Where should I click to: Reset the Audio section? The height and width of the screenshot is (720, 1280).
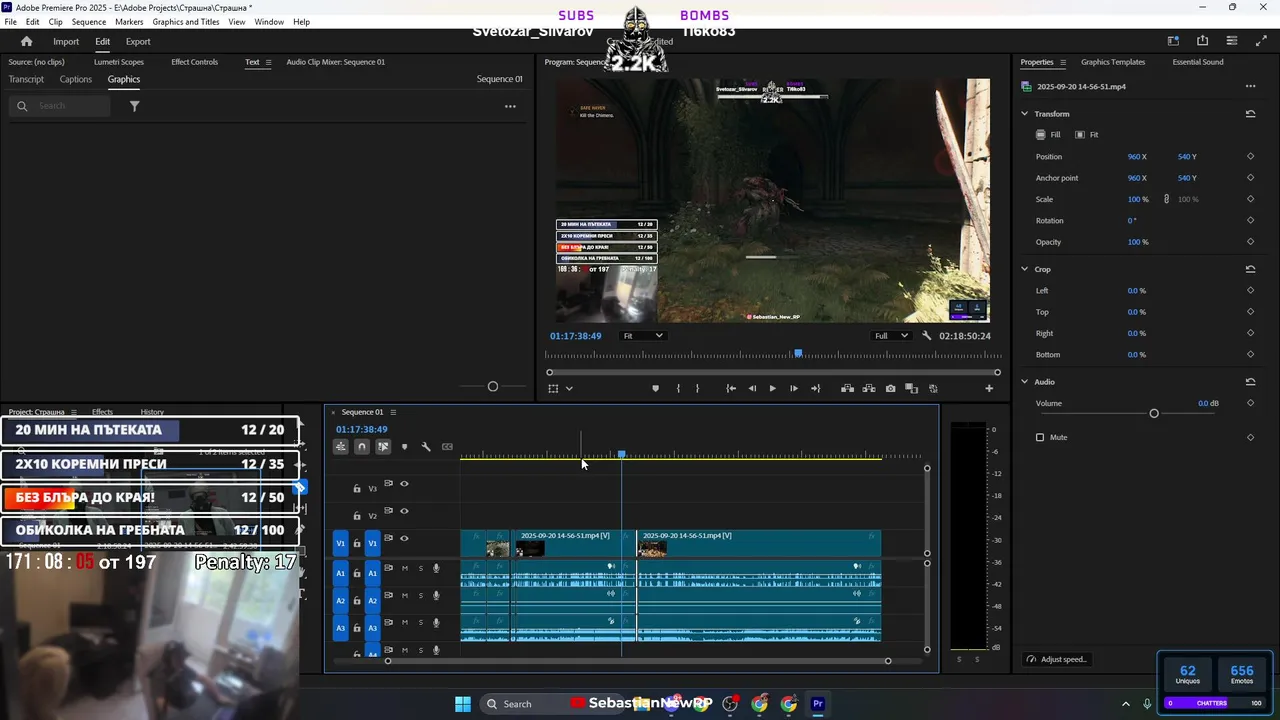[x=1250, y=382]
